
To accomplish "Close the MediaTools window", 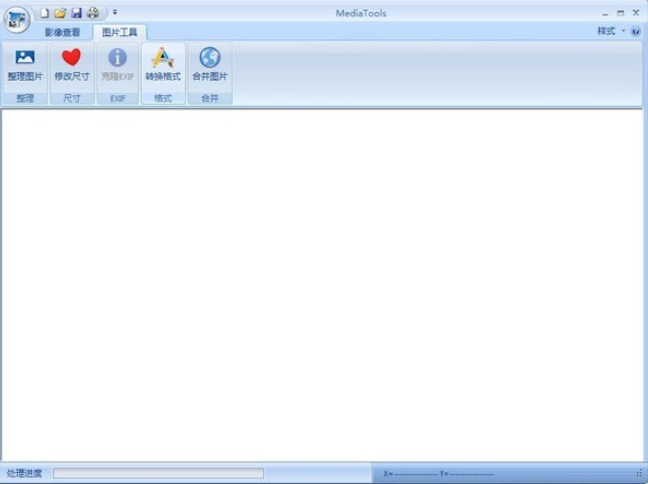I will [x=636, y=13].
